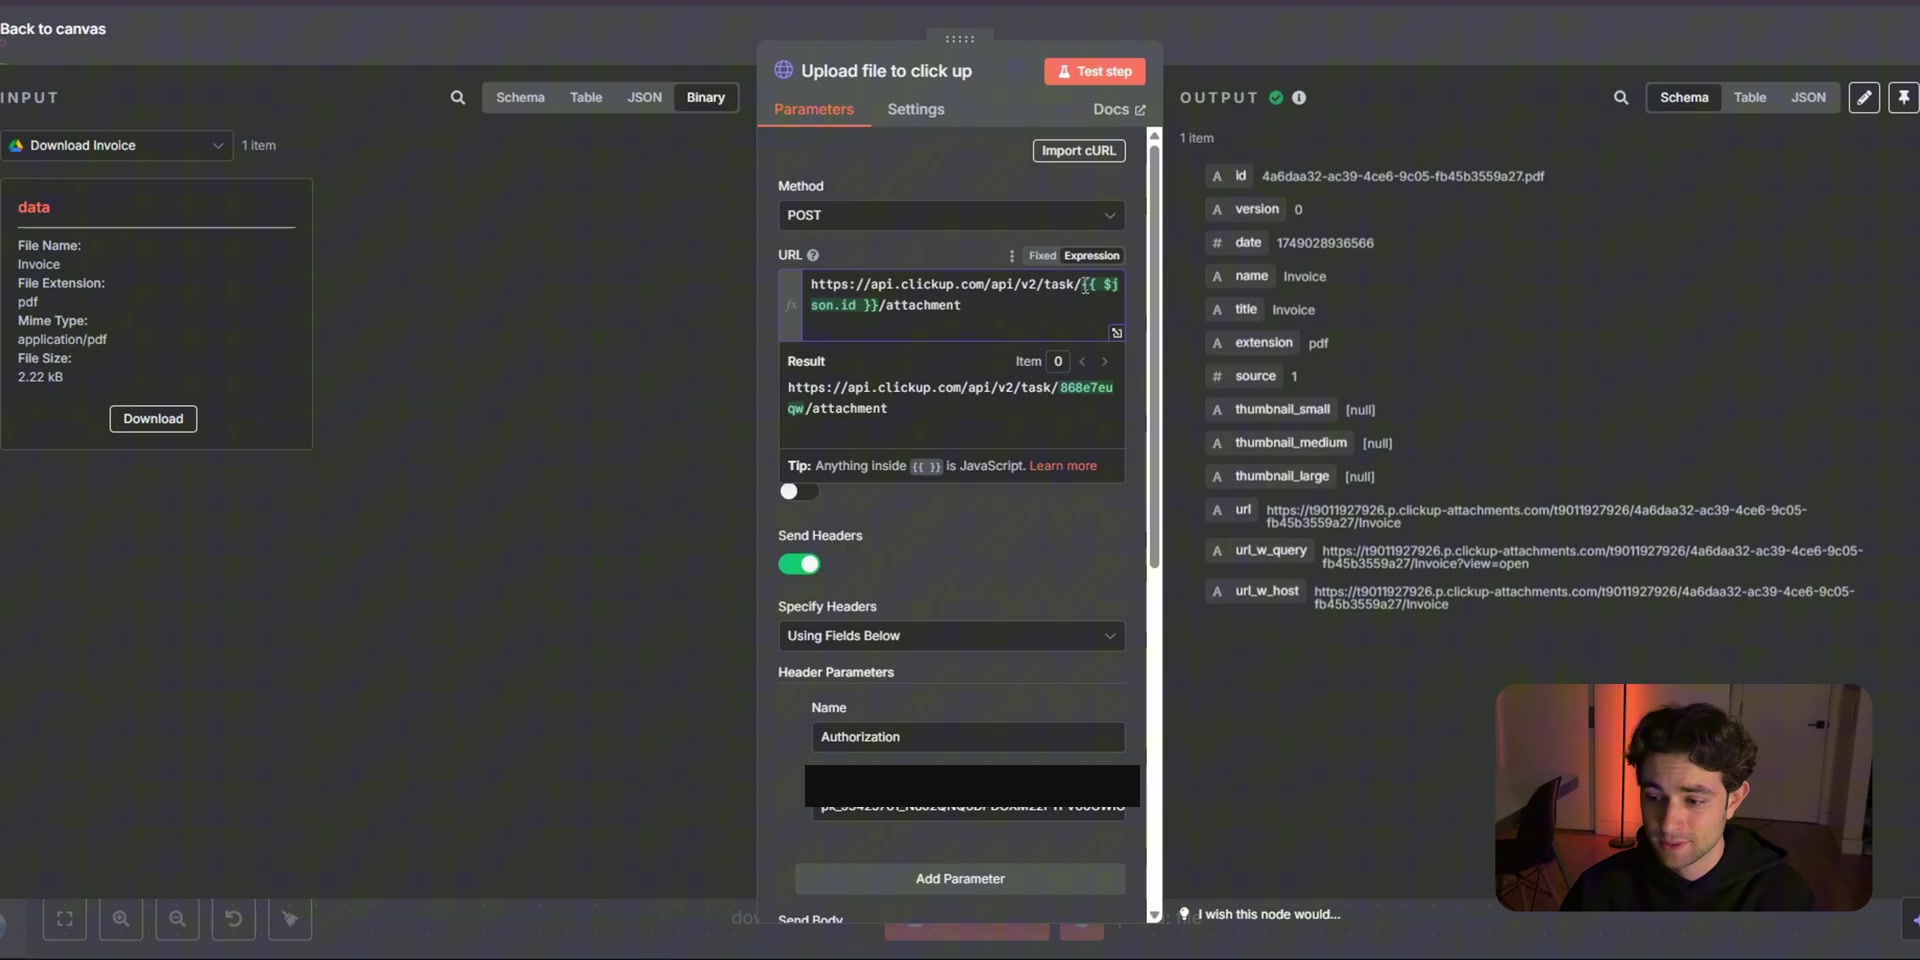Screen dimensions: 1920x960
Task: Open the Docs link
Action: click(x=1119, y=109)
